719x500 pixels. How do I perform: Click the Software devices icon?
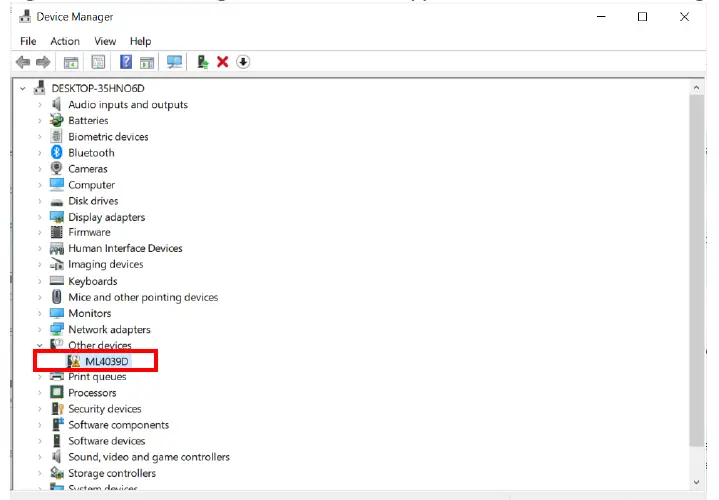56,441
